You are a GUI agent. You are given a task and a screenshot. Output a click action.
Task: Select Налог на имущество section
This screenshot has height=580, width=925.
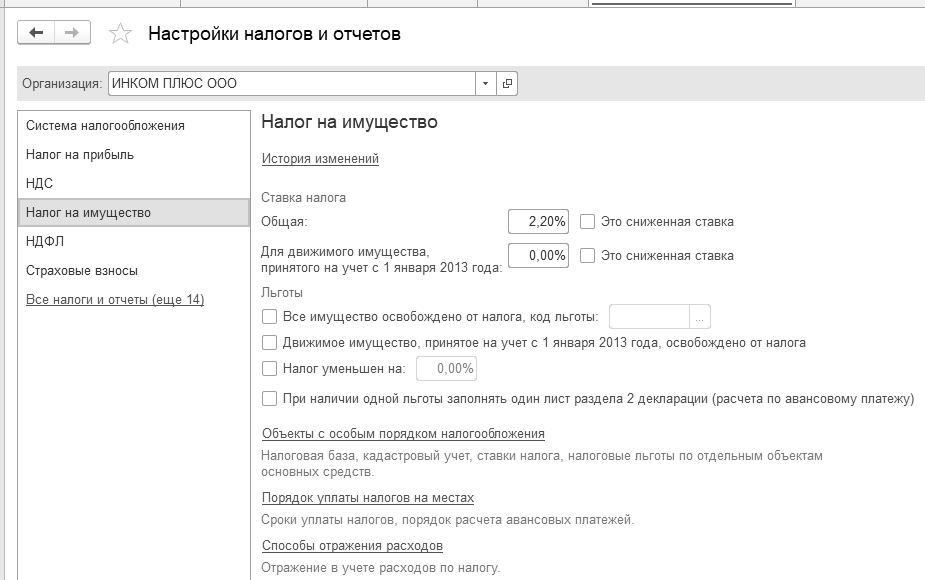click(134, 212)
